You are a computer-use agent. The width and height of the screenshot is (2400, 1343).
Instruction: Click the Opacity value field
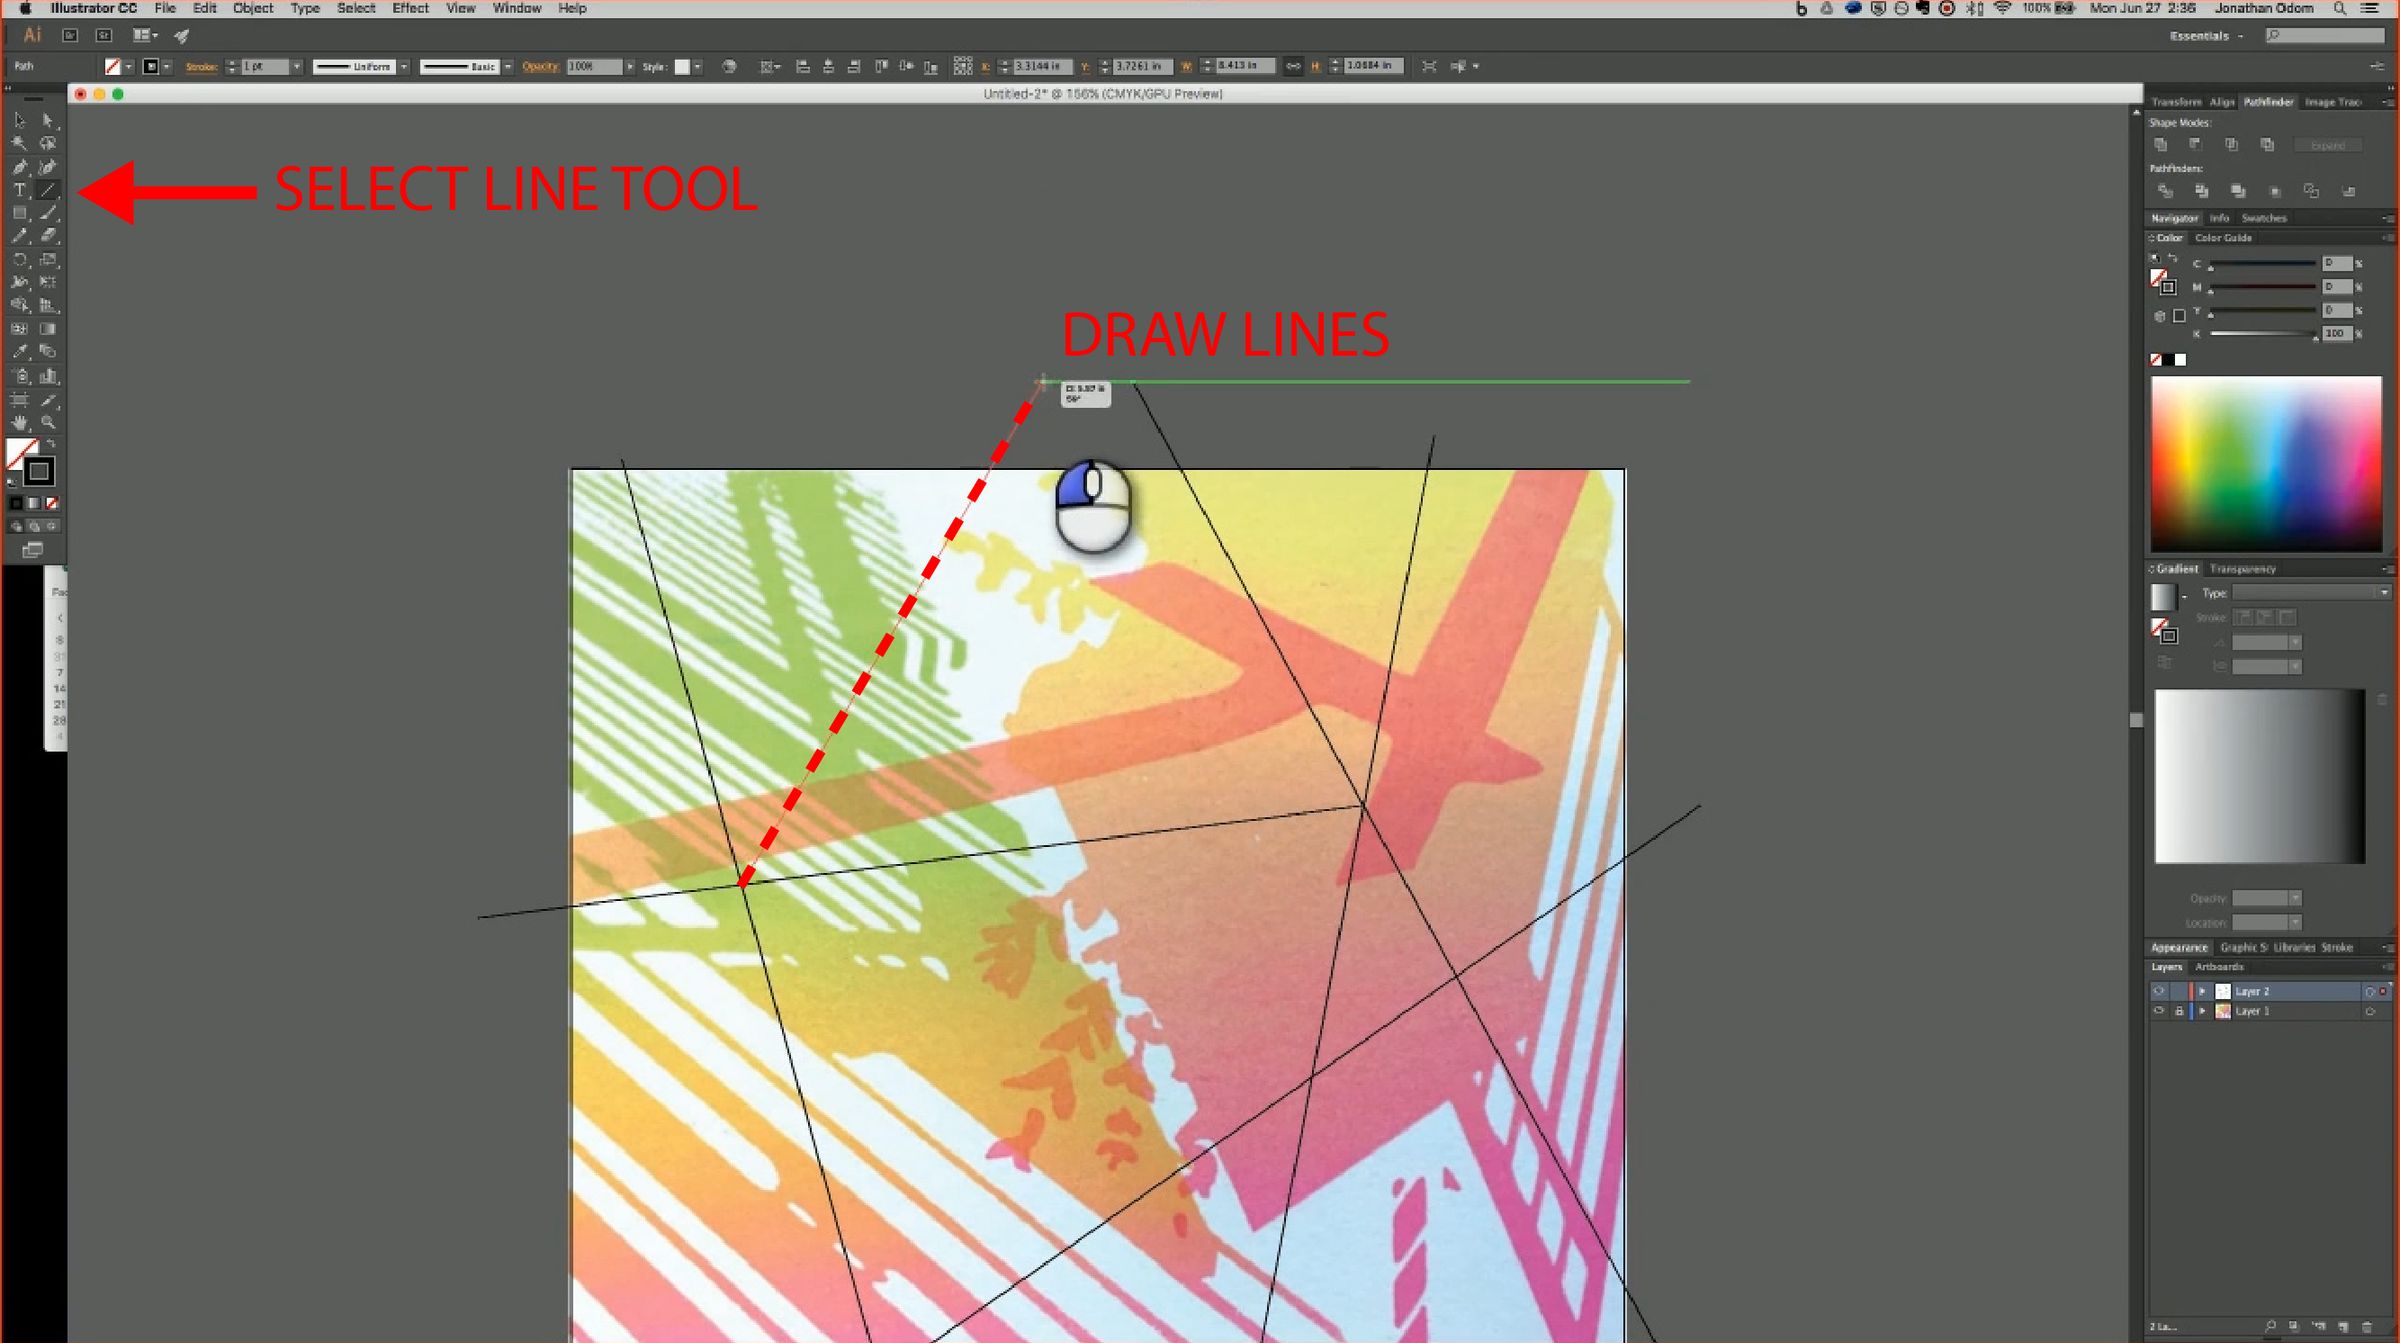pyautogui.click(x=593, y=67)
